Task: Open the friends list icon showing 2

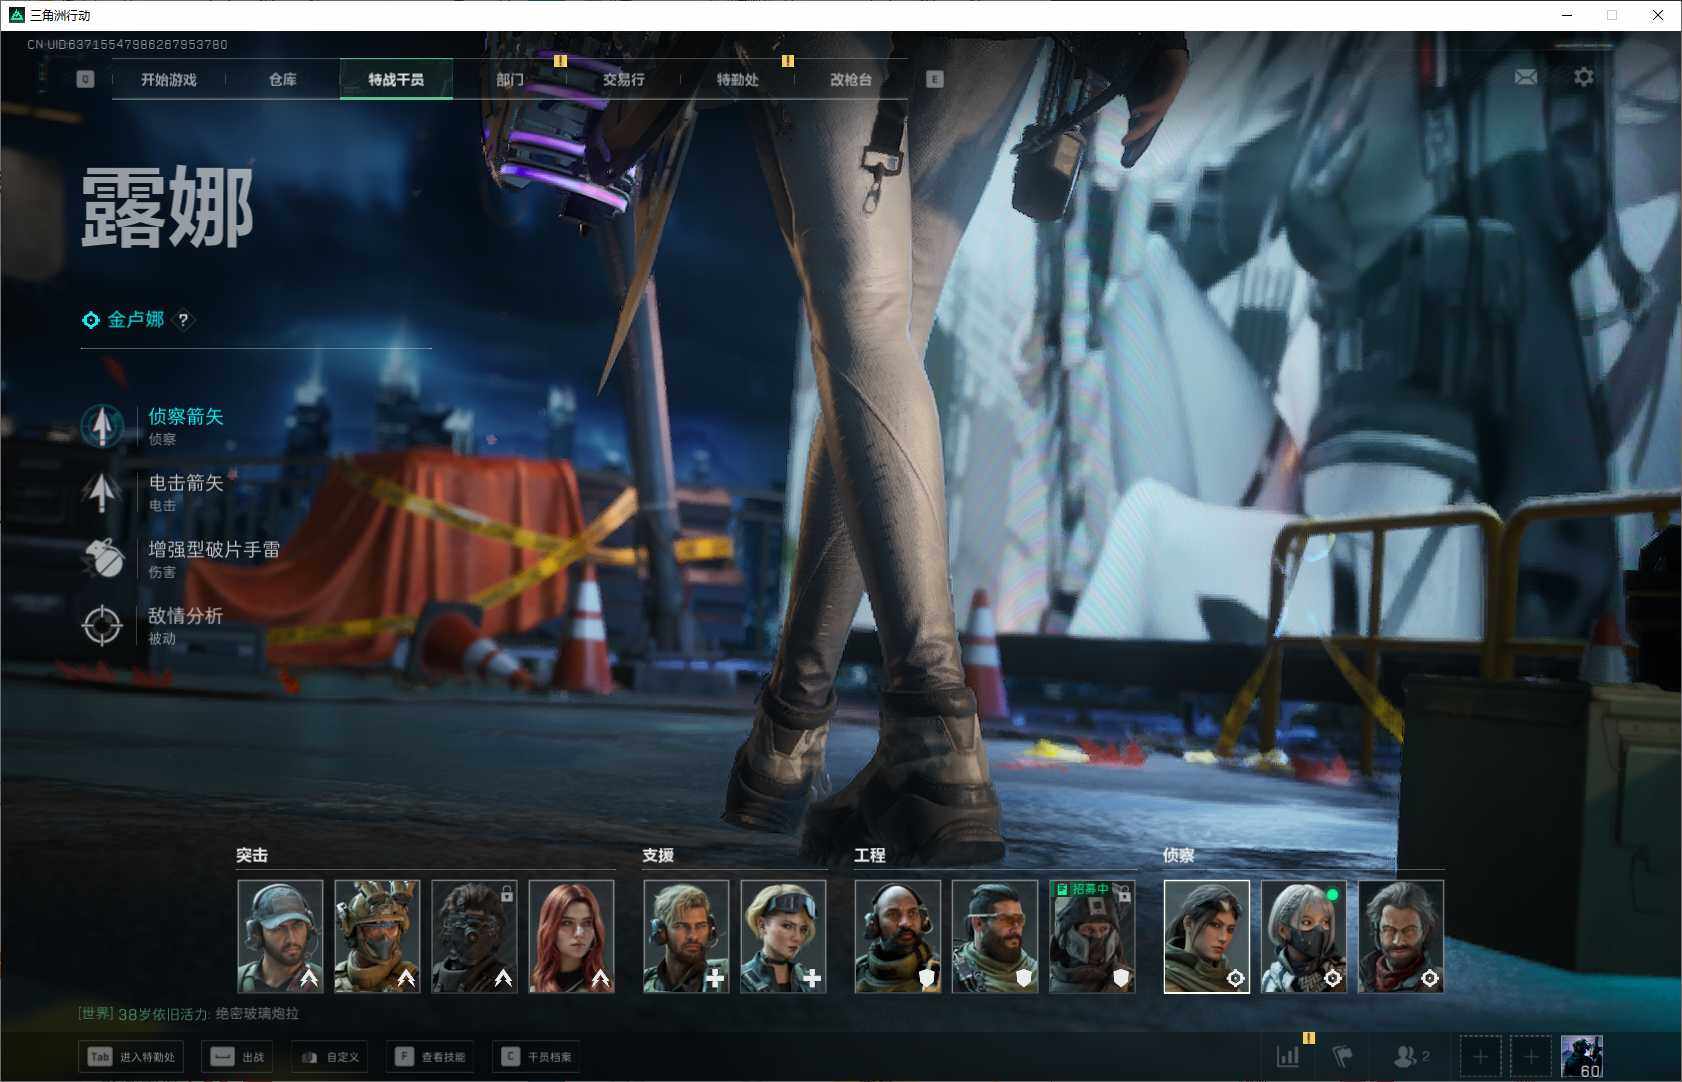Action: tap(1411, 1056)
